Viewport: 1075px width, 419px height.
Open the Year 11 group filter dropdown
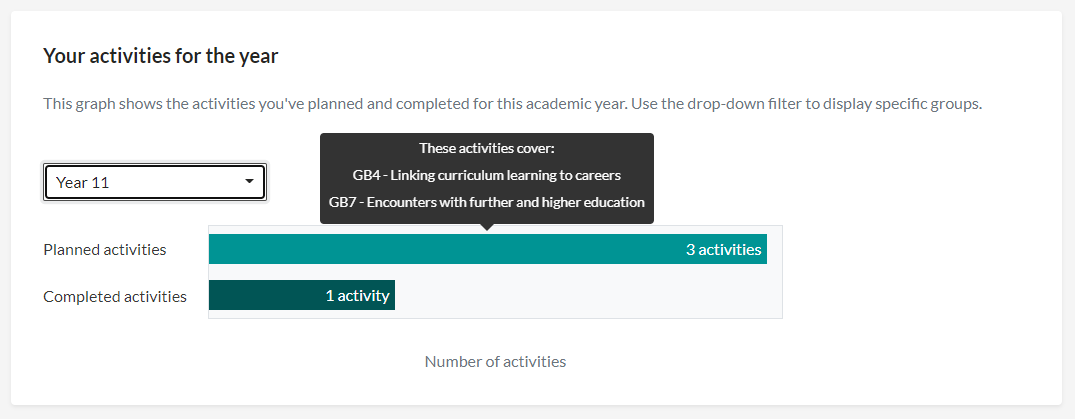pos(155,182)
